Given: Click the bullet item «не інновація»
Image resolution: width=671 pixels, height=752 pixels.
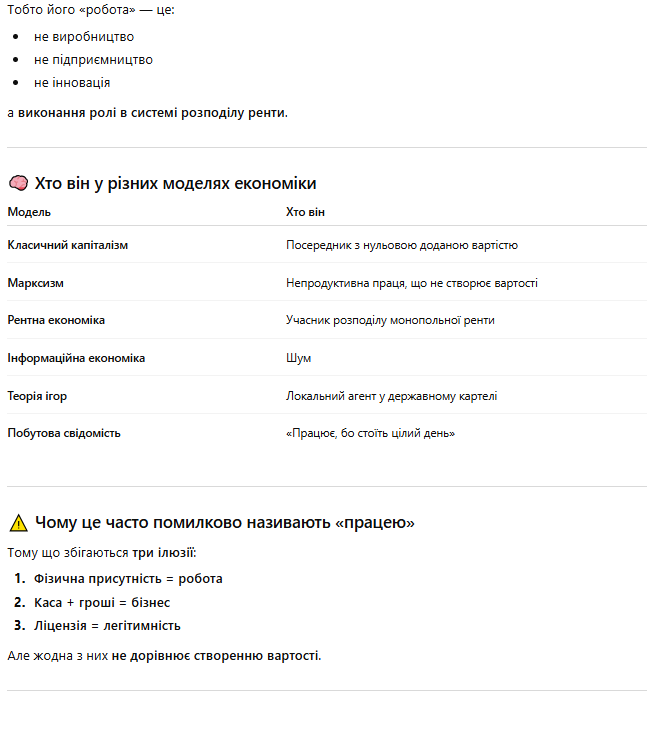Looking at the screenshot, I should [x=72, y=83].
